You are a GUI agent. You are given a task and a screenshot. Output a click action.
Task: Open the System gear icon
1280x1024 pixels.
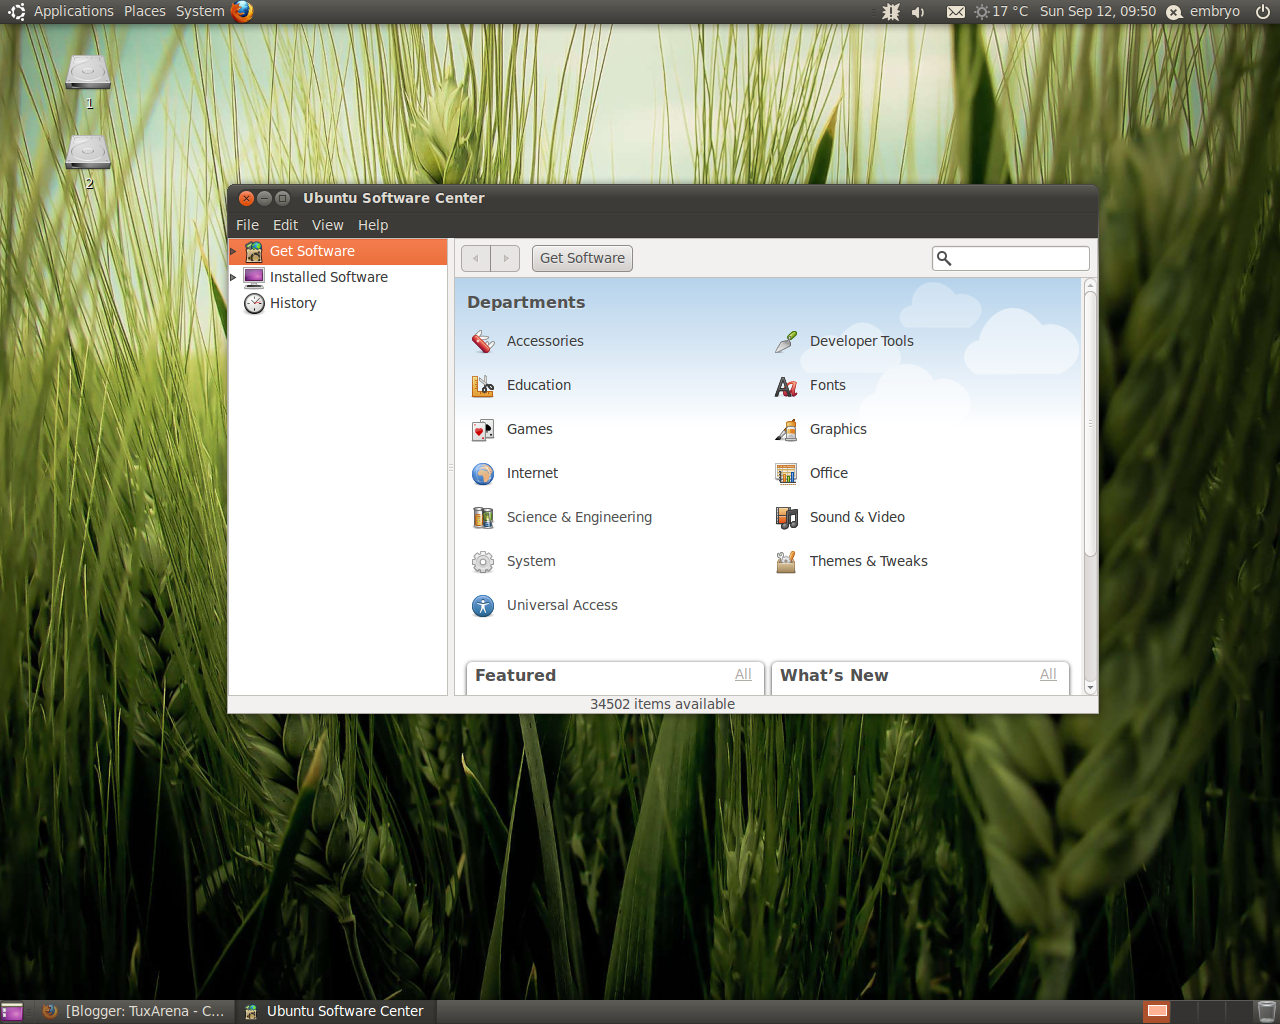(483, 562)
